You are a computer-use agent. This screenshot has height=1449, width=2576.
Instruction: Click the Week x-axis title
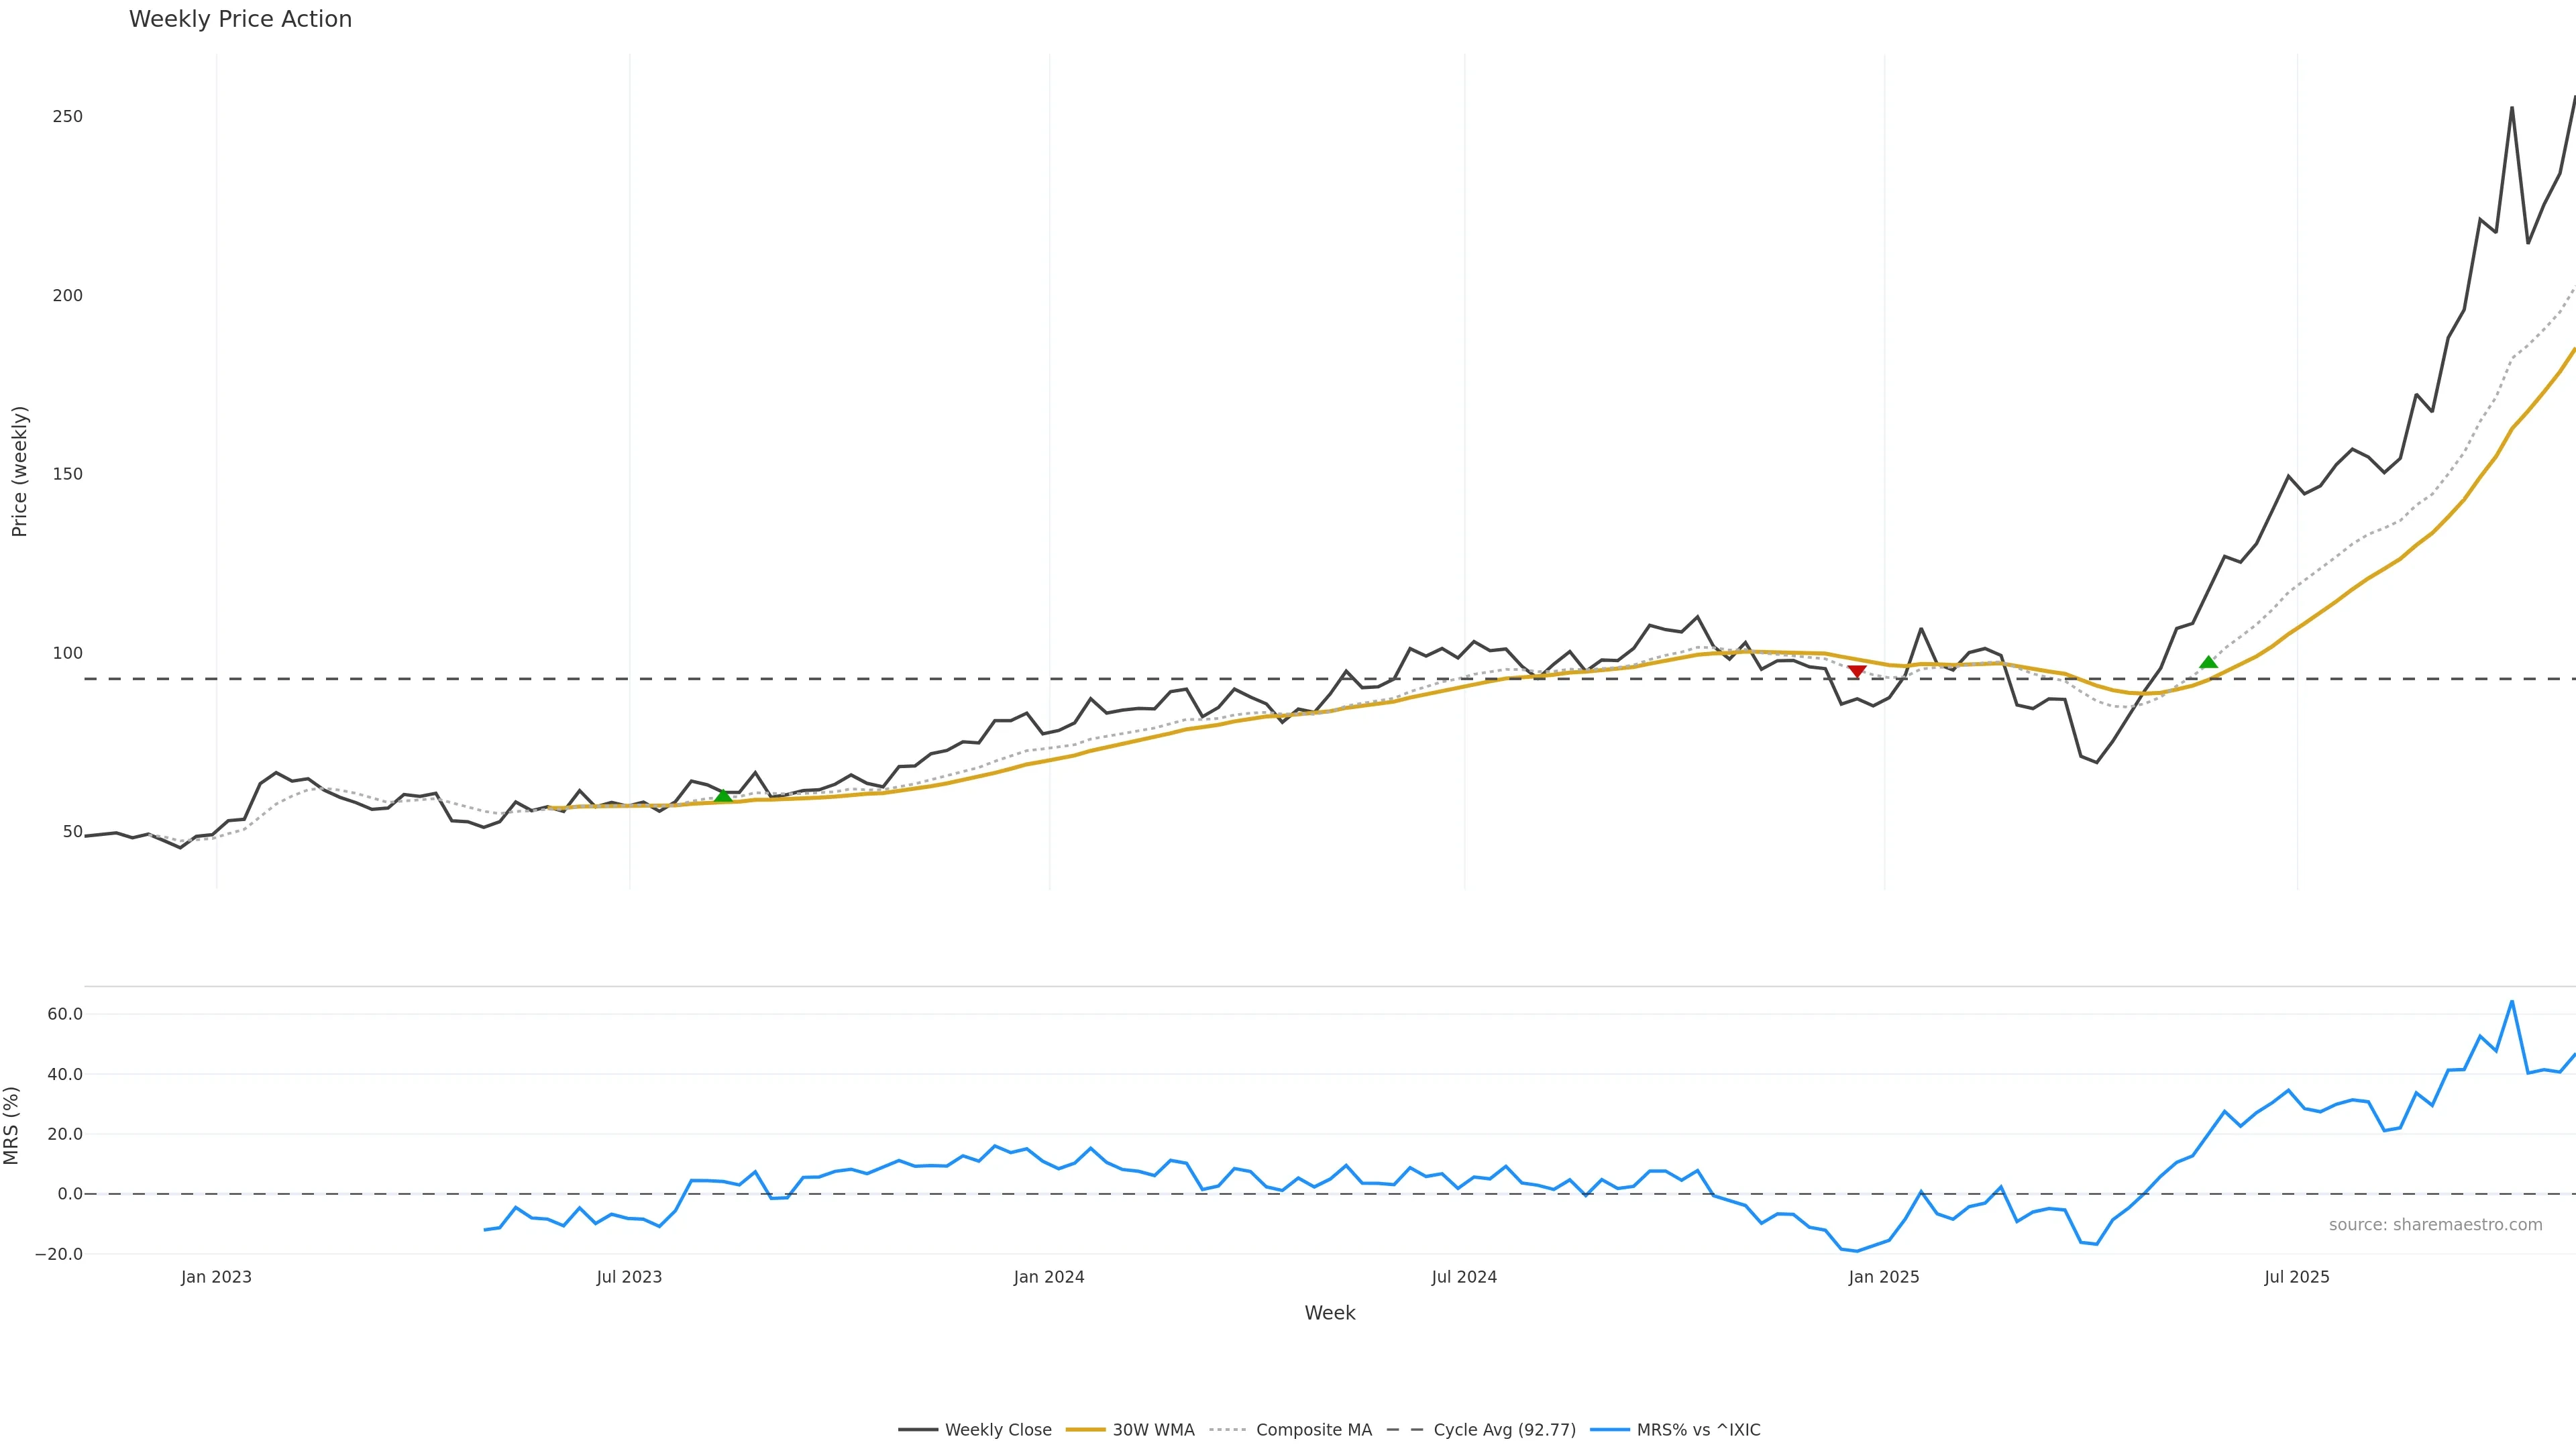pos(1329,1313)
